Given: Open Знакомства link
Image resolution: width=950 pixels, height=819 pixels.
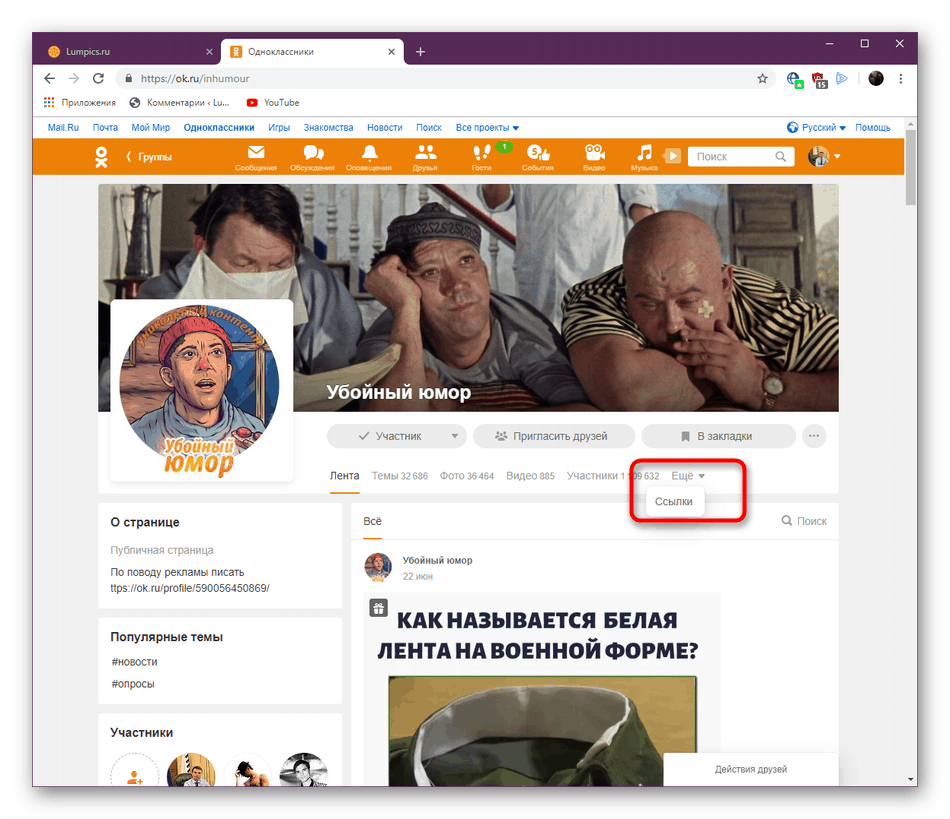Looking at the screenshot, I should coord(328,128).
